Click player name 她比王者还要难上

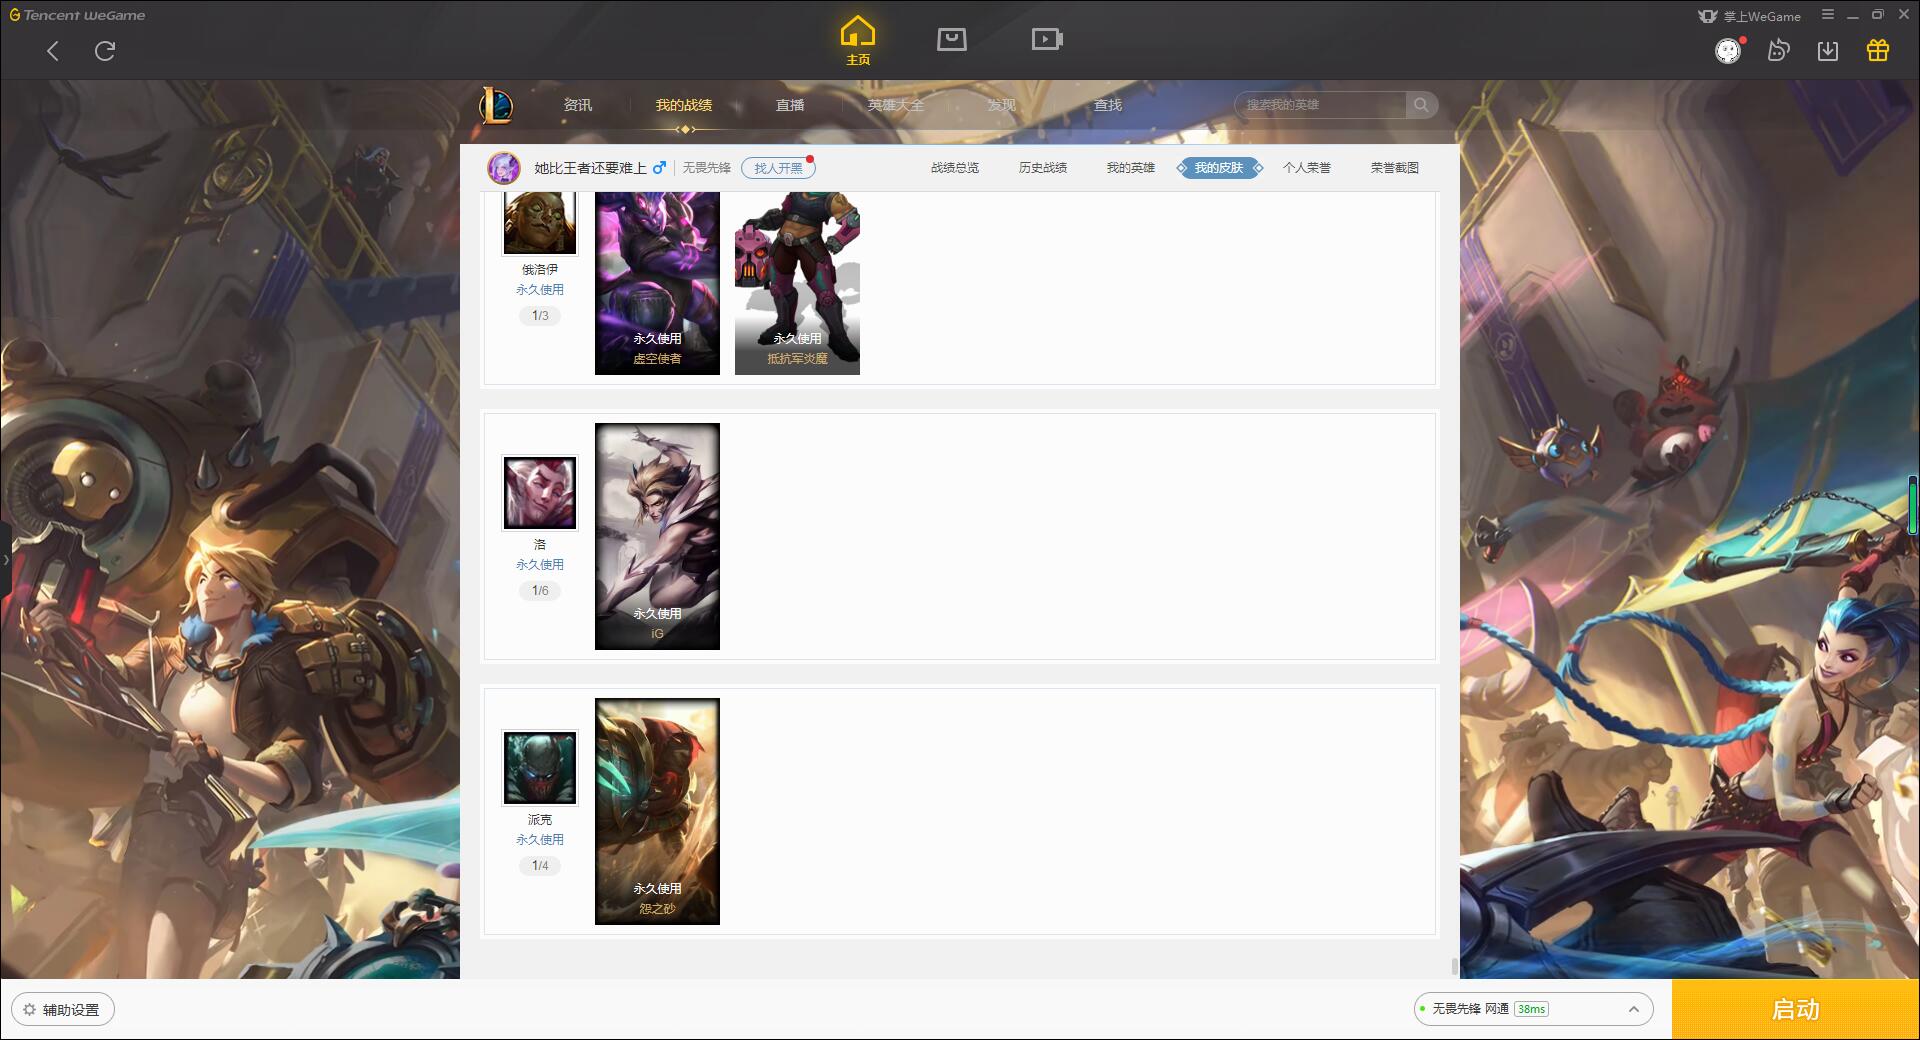coord(590,168)
